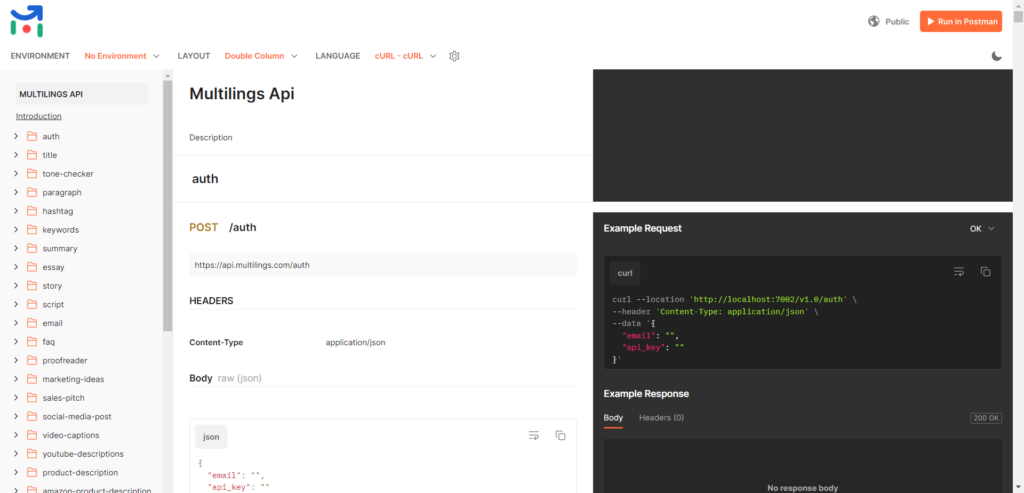Toggle word wrap in json body block
Image resolution: width=1024 pixels, height=493 pixels.
point(534,435)
